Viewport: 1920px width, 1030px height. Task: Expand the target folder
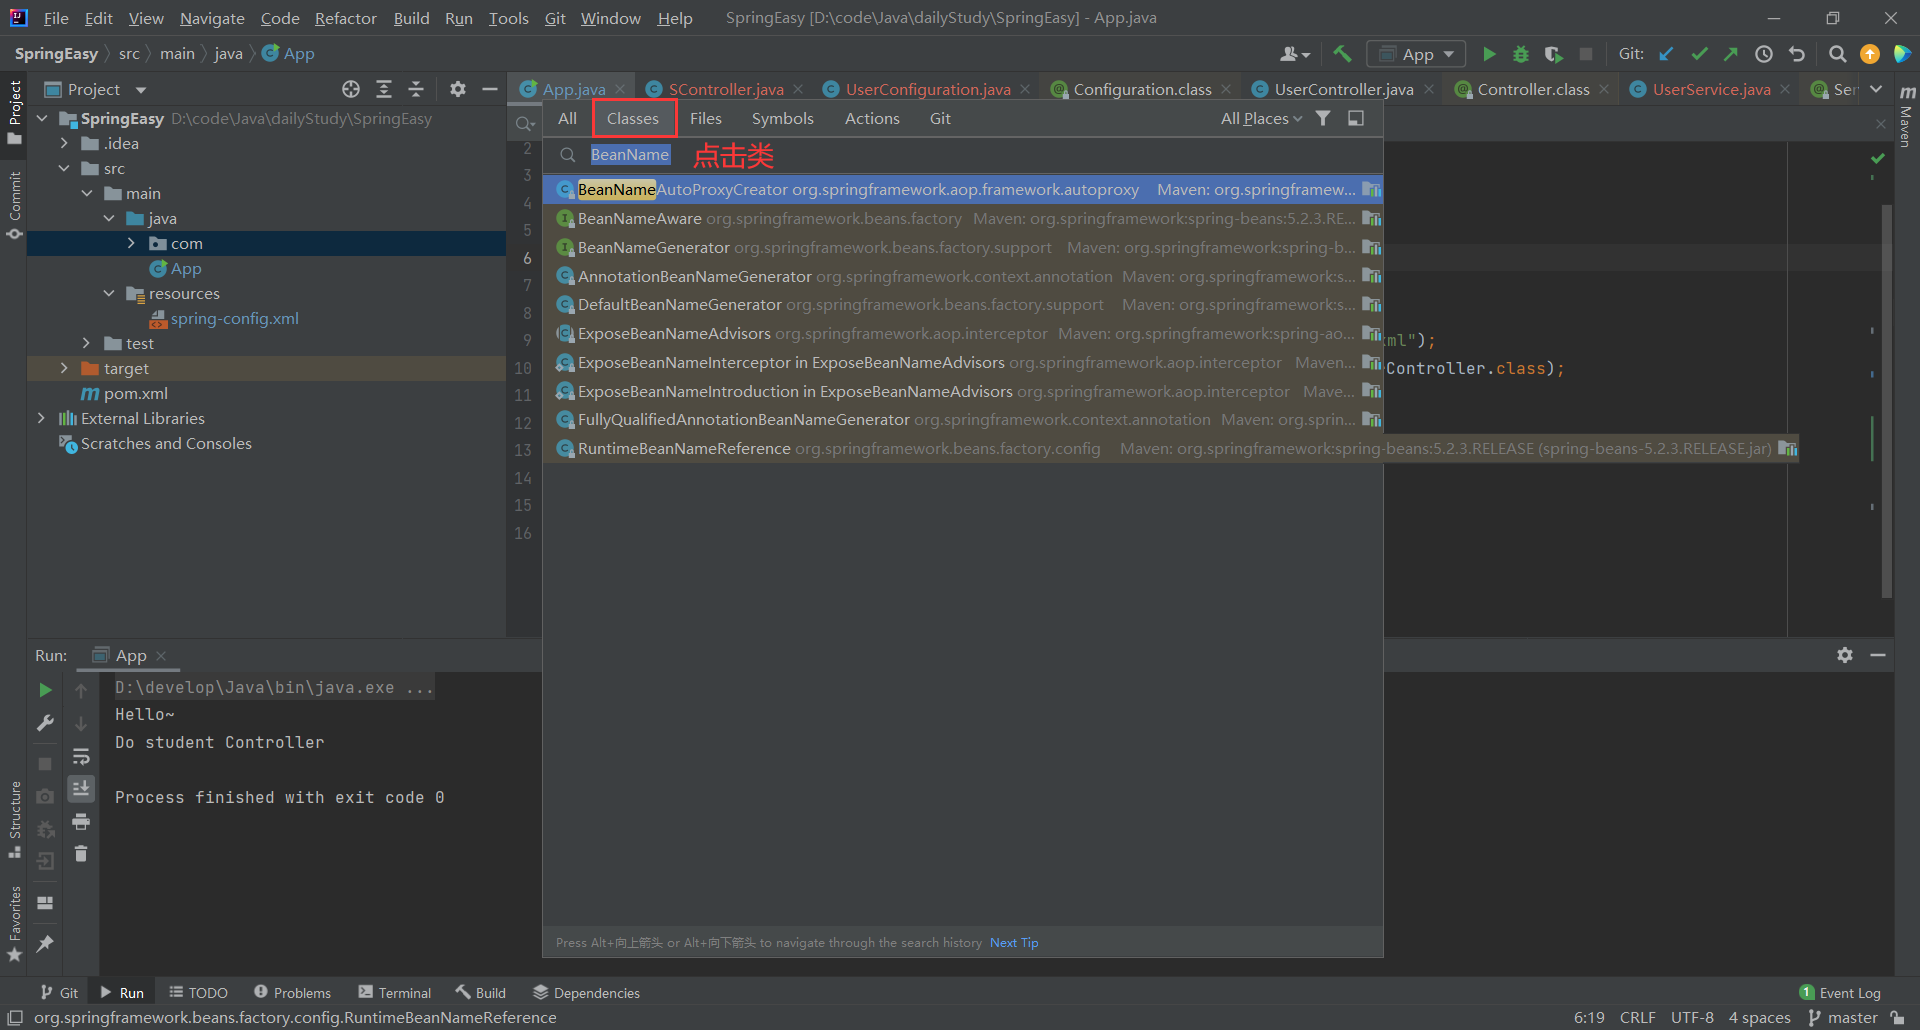pos(65,368)
